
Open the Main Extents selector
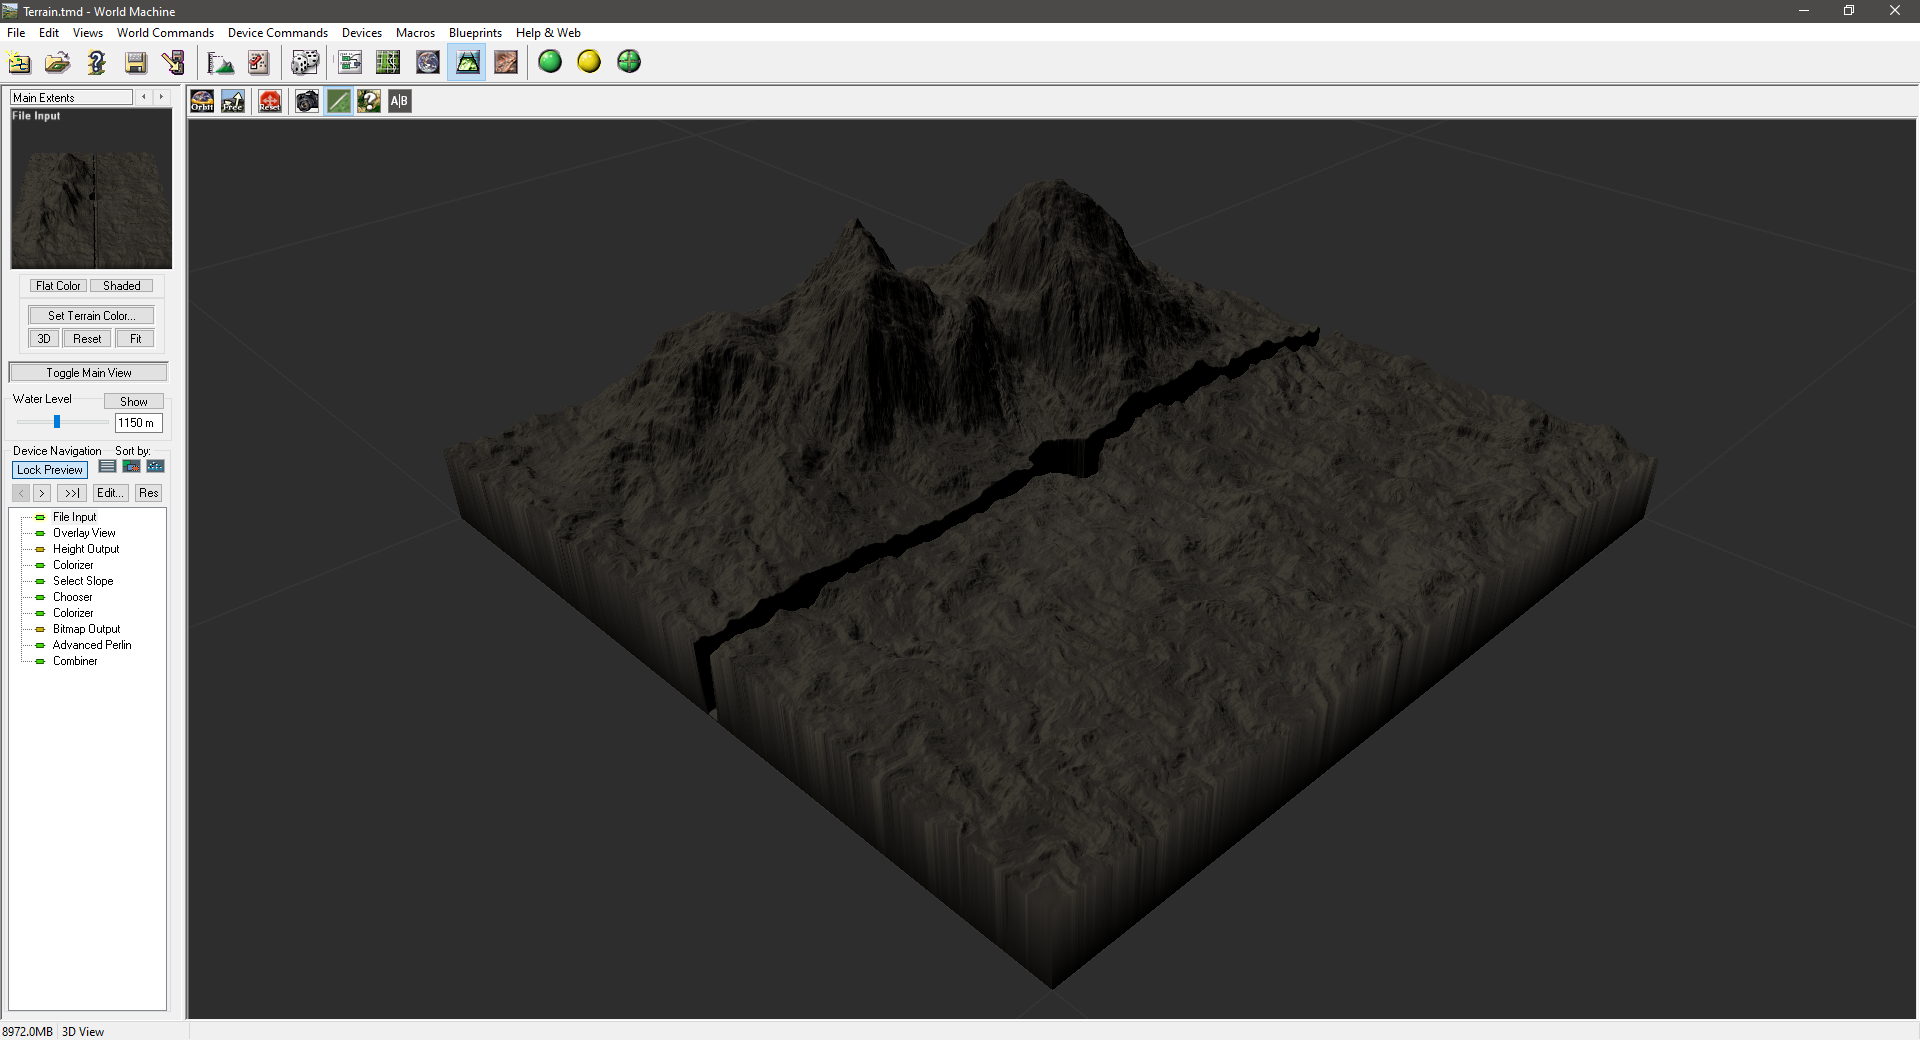coord(71,97)
